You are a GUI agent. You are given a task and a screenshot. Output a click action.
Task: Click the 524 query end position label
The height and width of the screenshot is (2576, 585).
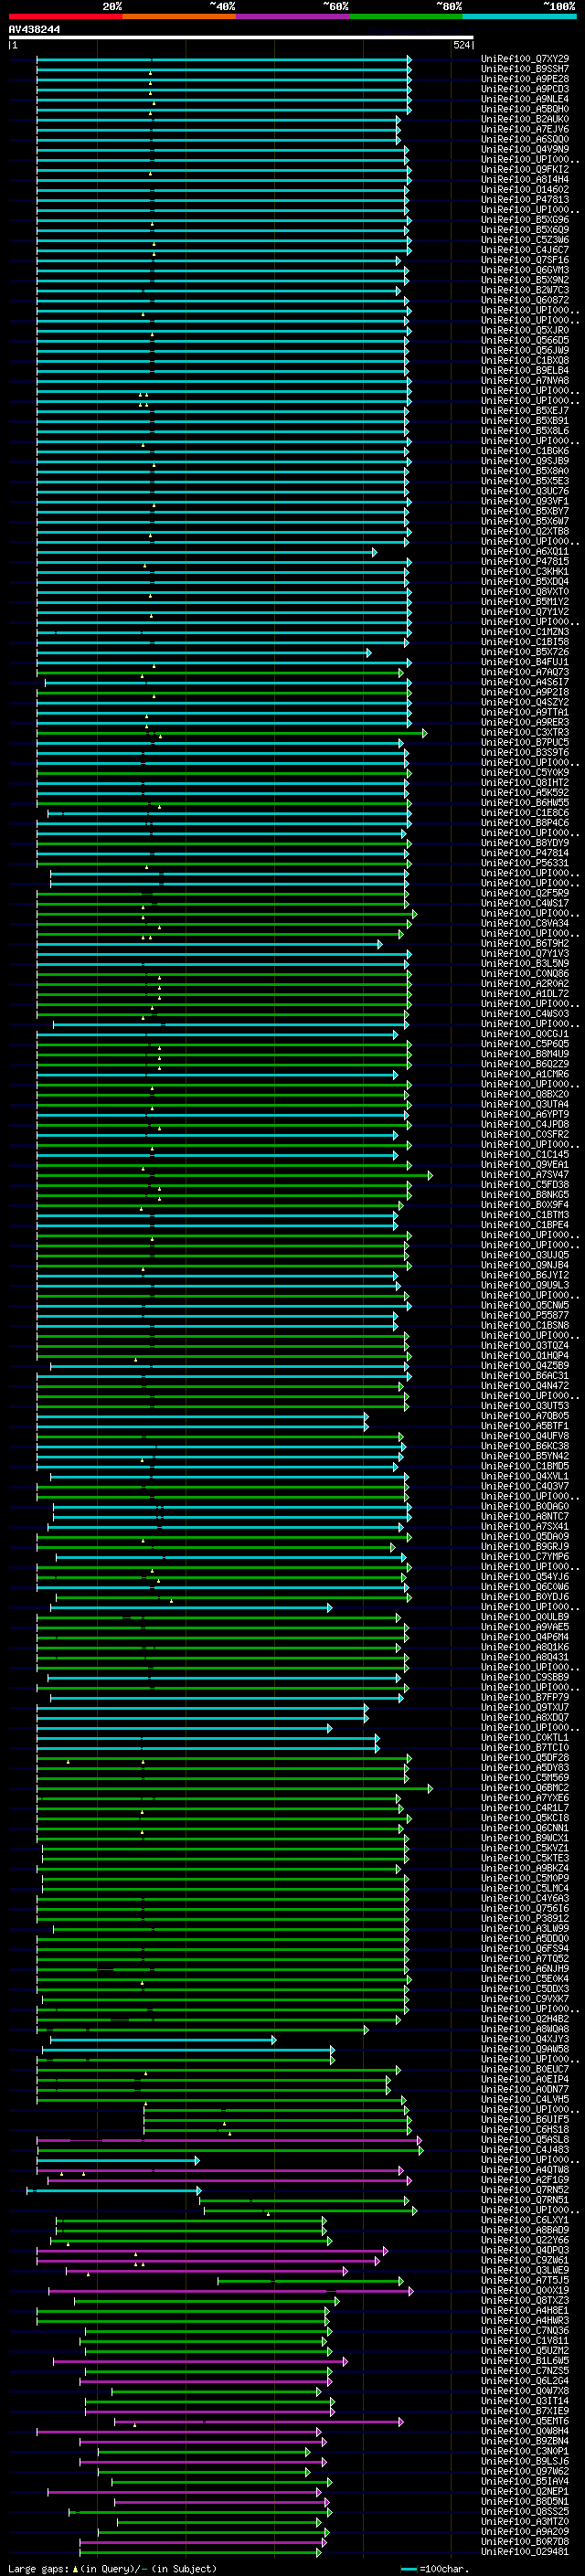[x=462, y=45]
